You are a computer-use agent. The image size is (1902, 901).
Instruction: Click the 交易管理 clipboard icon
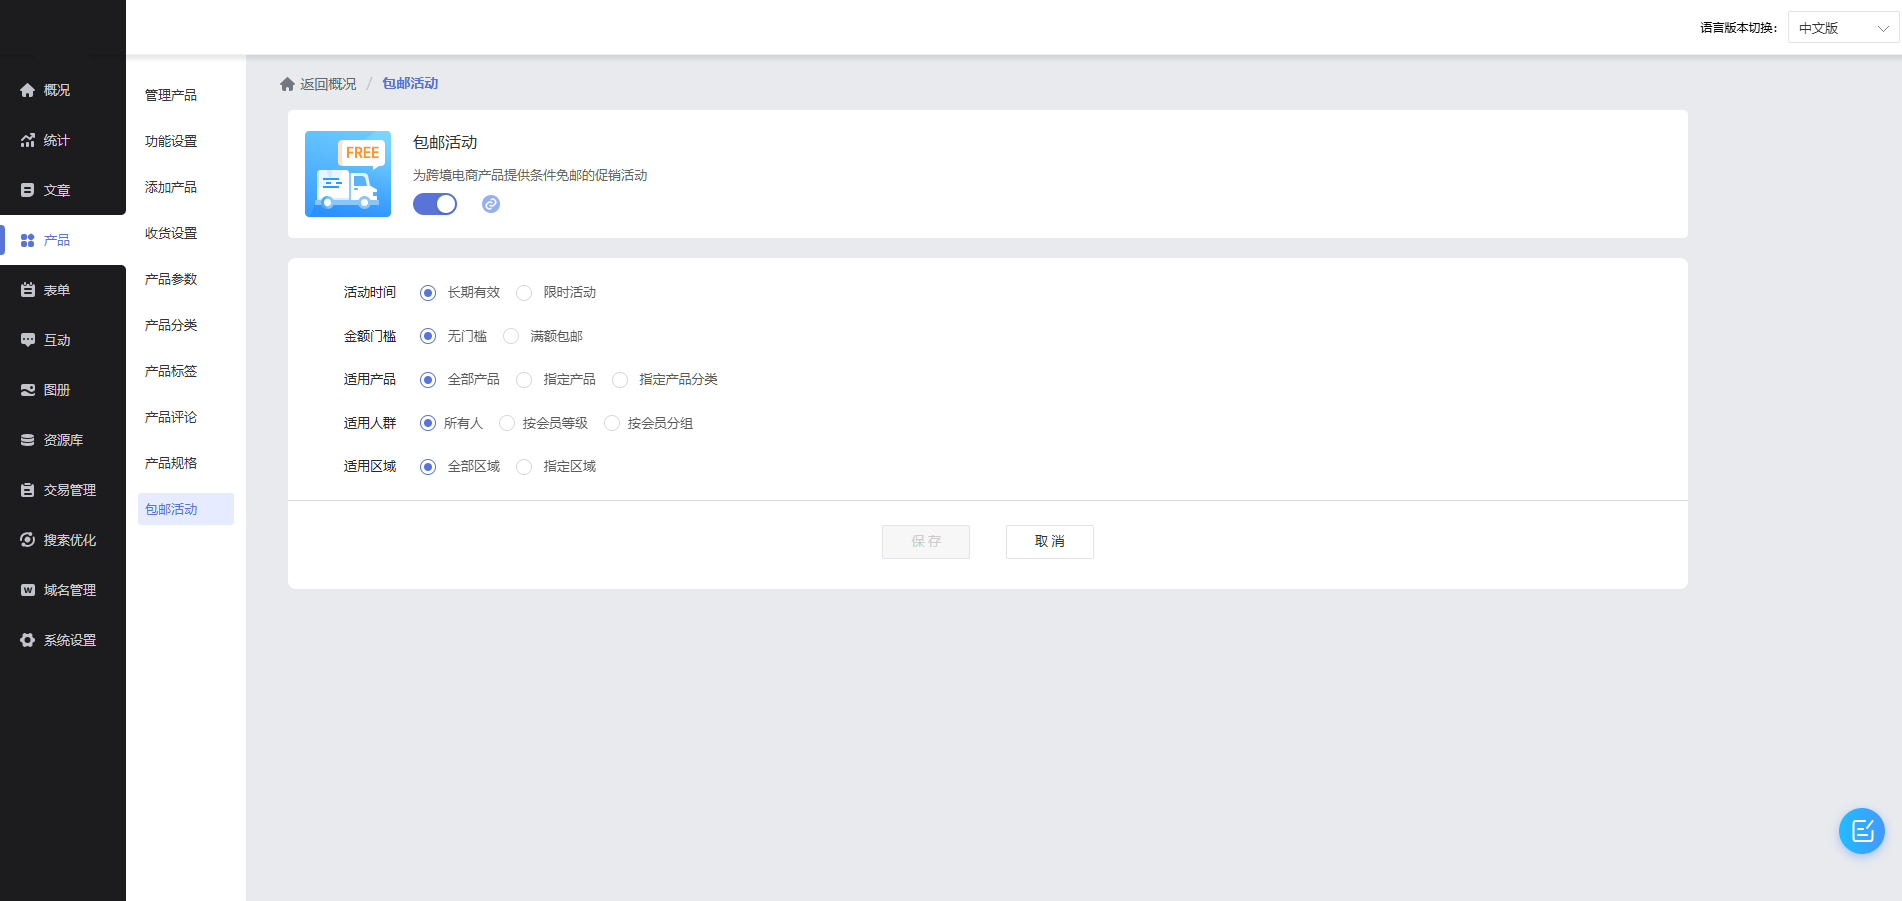[28, 490]
